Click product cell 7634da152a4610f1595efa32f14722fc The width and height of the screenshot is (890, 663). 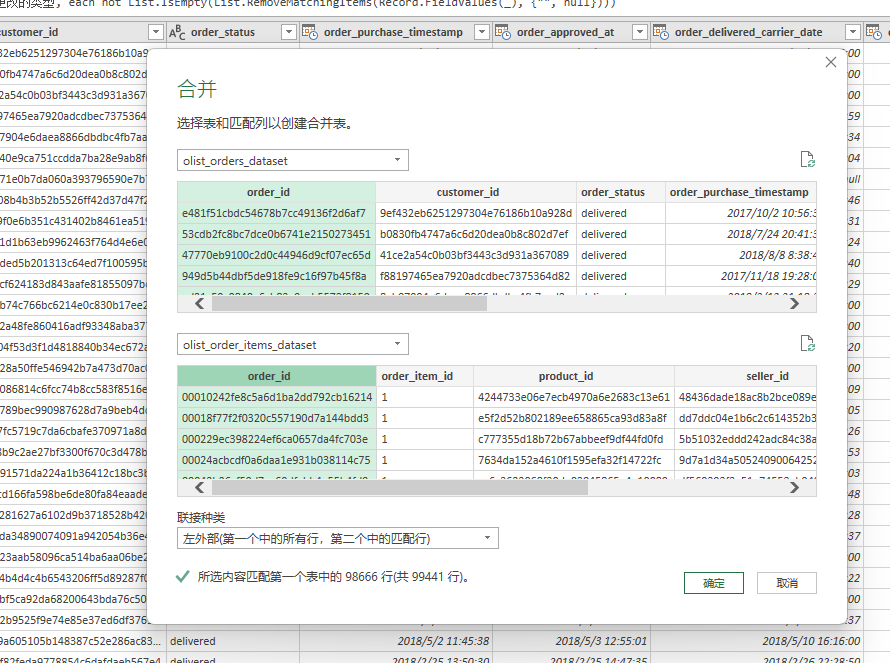pos(574,460)
